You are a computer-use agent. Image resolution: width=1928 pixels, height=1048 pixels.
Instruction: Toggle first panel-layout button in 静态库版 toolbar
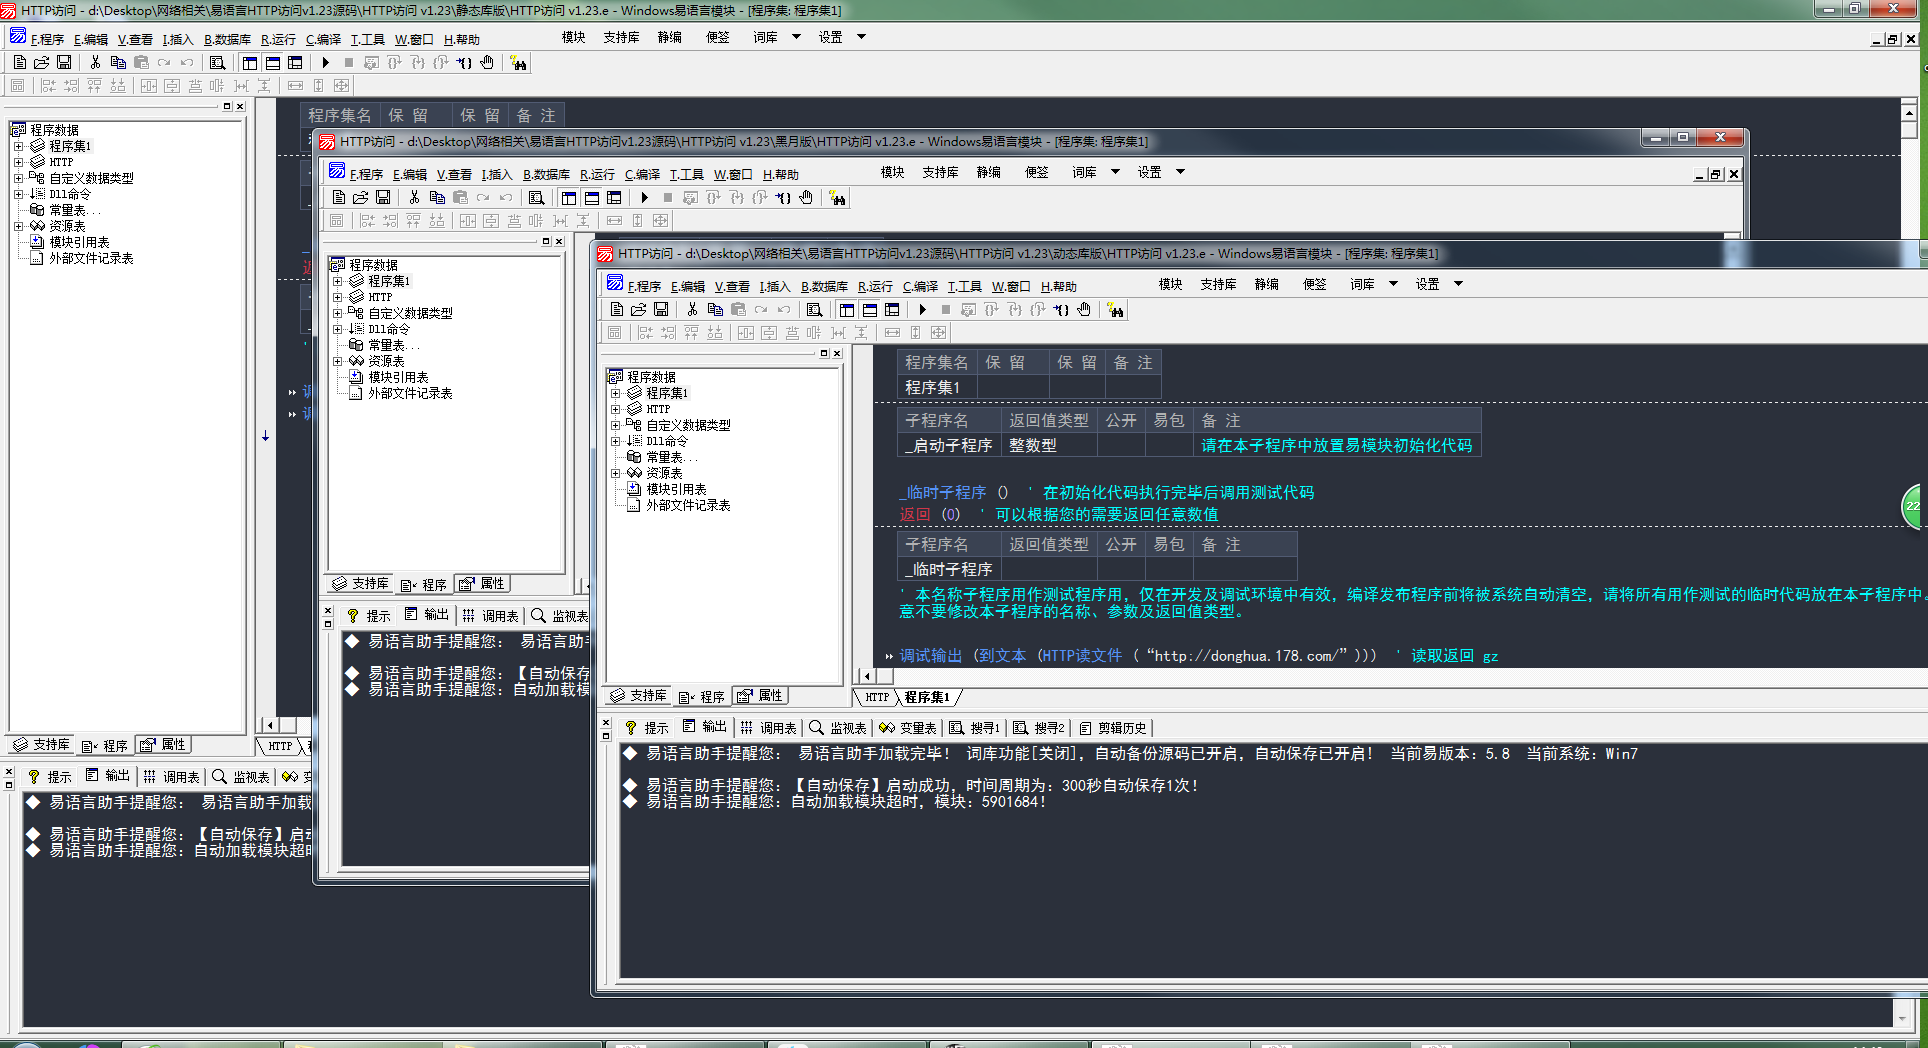(250, 63)
